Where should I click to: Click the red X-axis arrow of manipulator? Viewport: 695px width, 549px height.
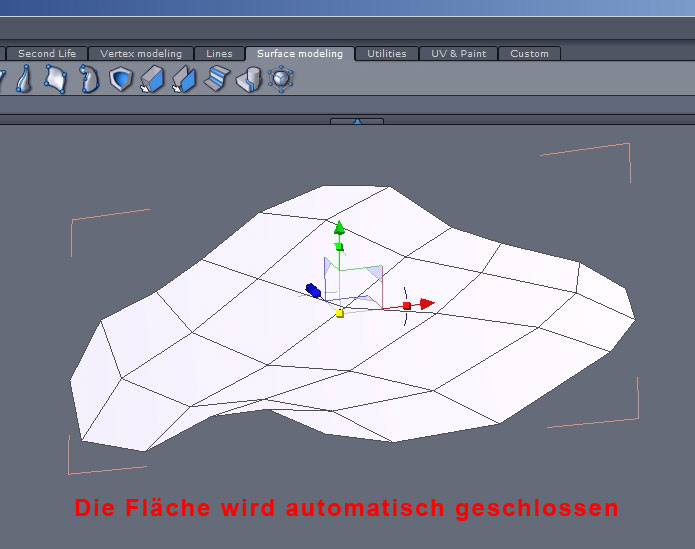[427, 304]
